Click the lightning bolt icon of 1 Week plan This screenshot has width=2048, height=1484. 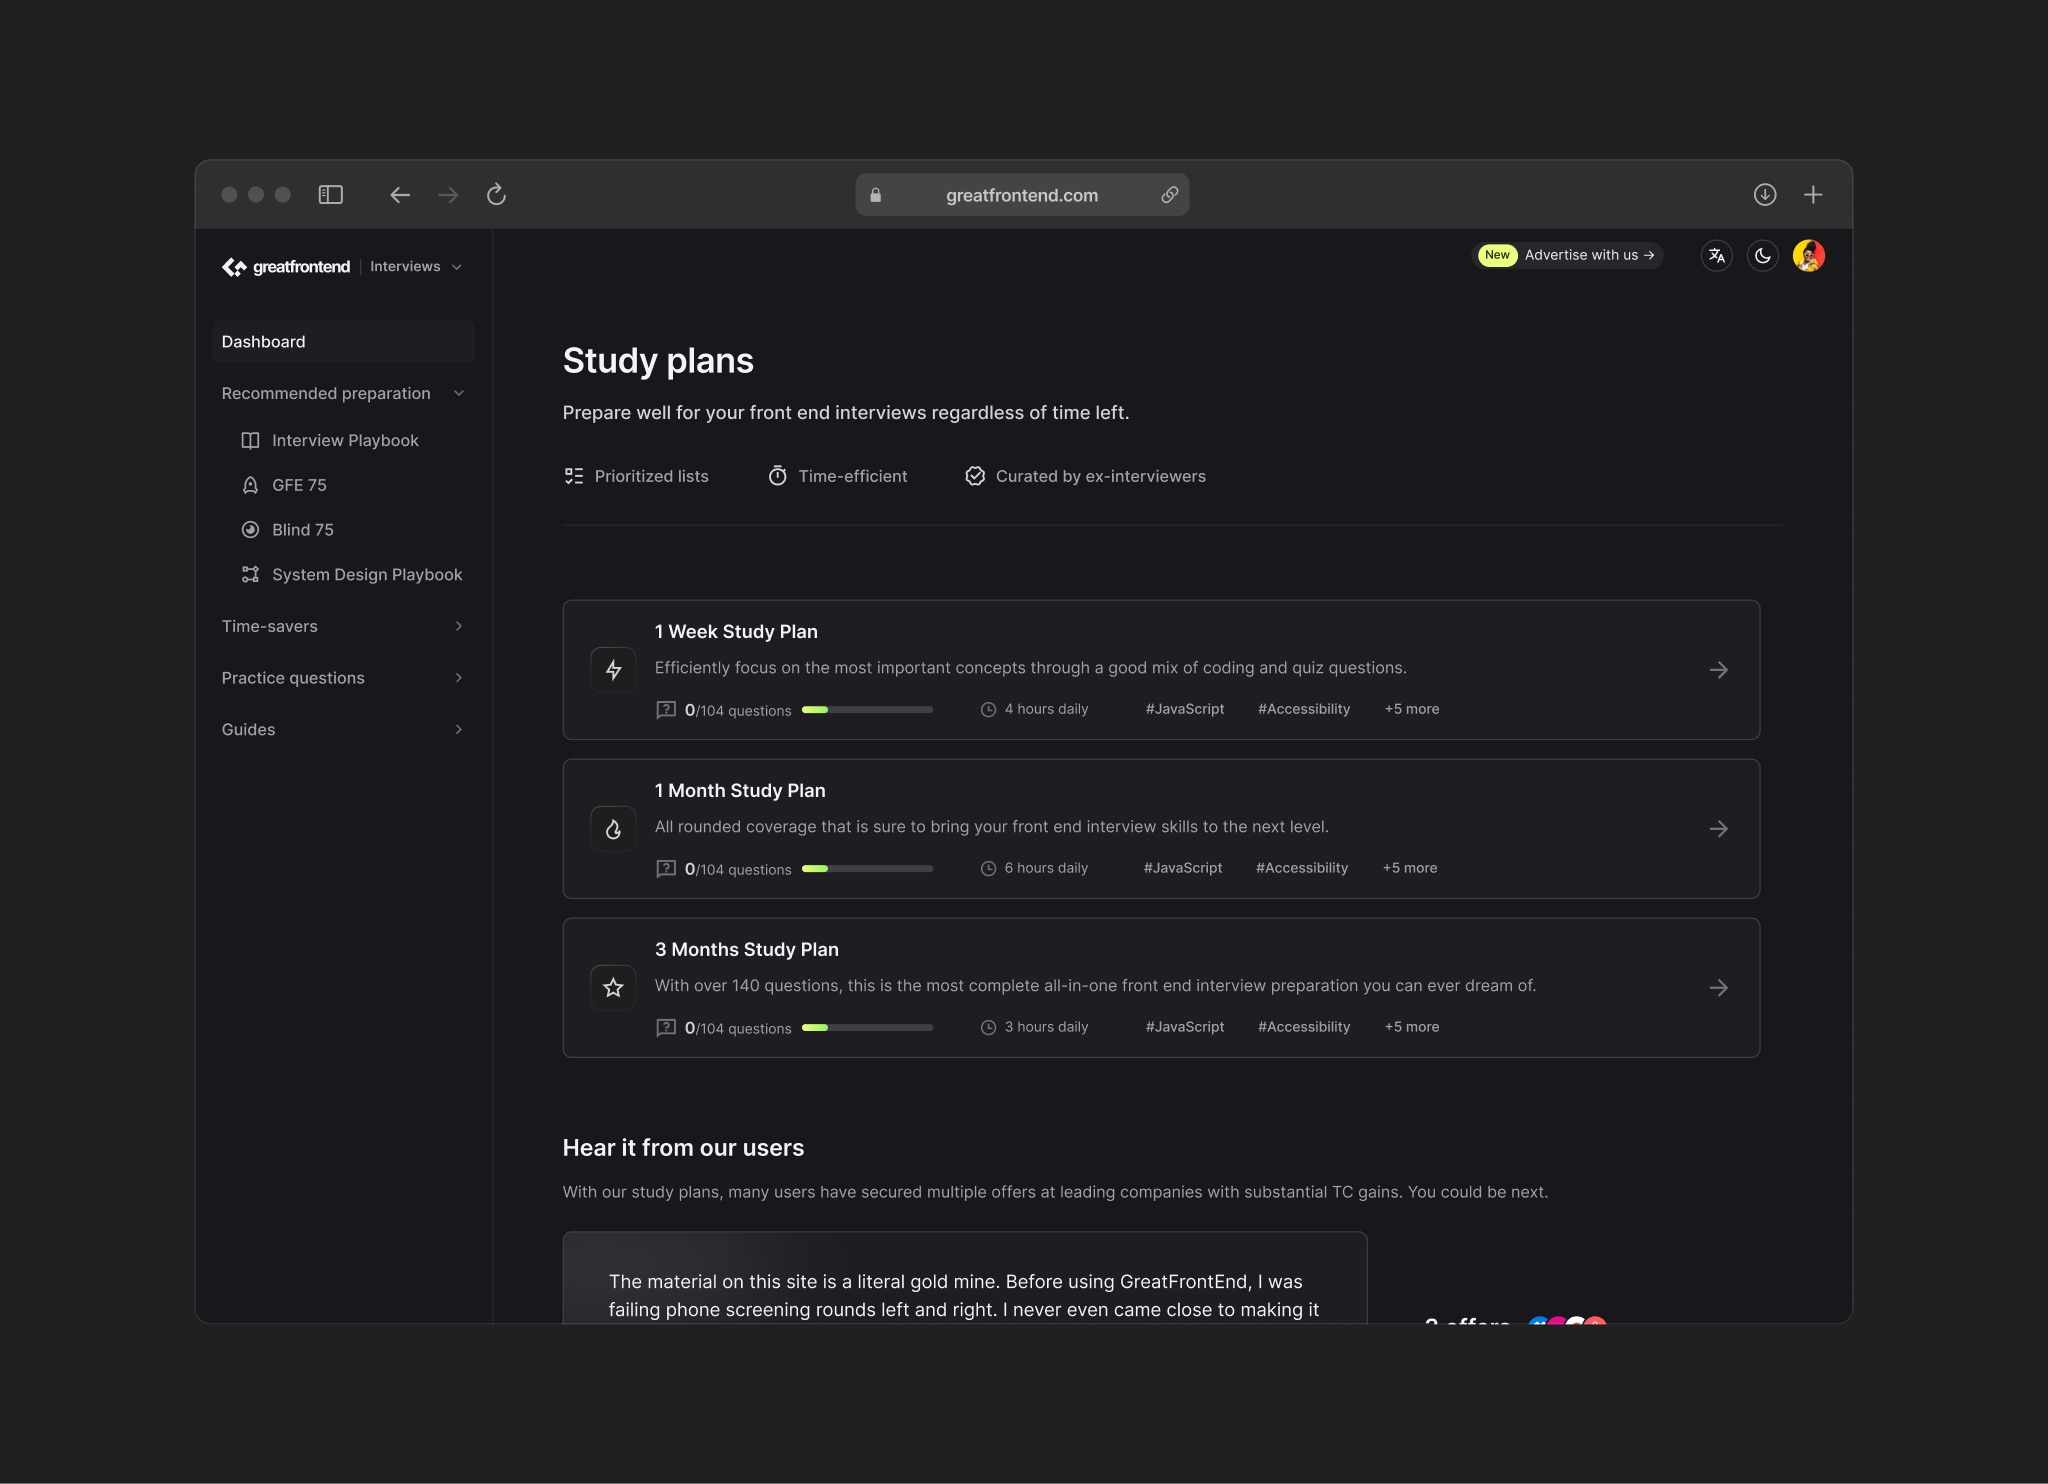613,670
